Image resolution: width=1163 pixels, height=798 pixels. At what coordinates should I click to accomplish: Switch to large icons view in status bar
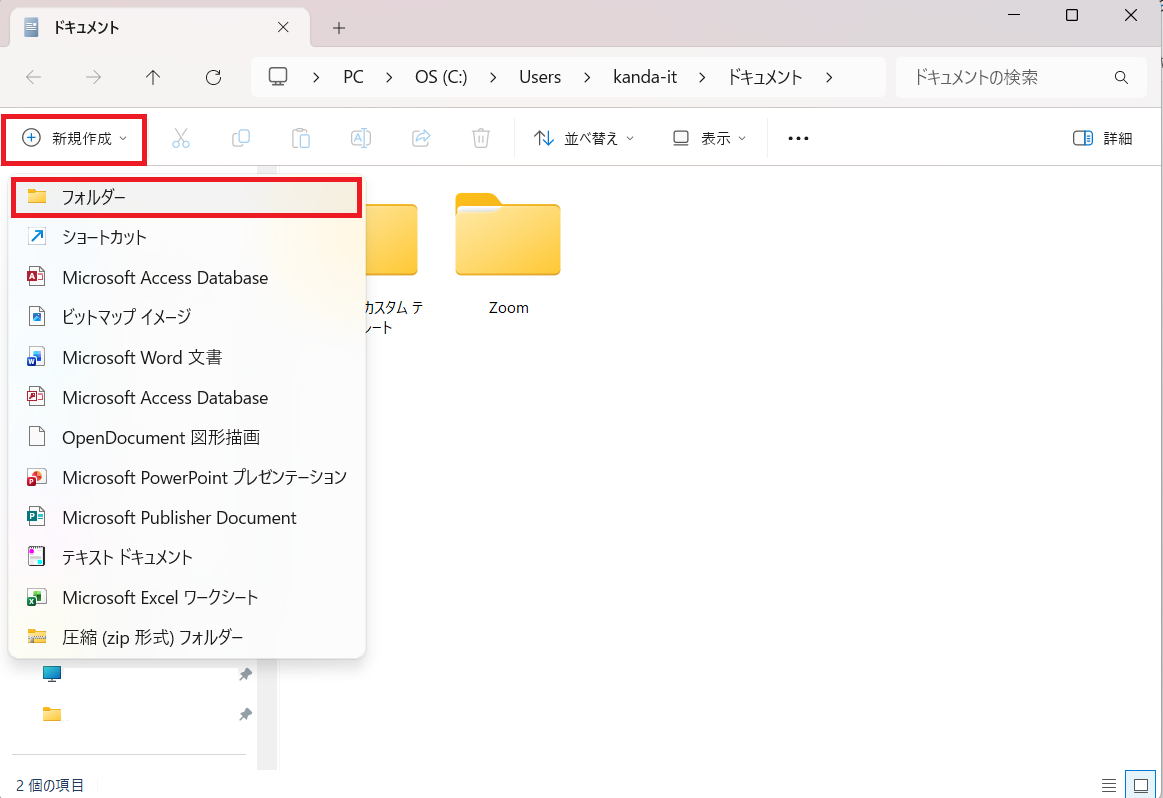point(1139,784)
